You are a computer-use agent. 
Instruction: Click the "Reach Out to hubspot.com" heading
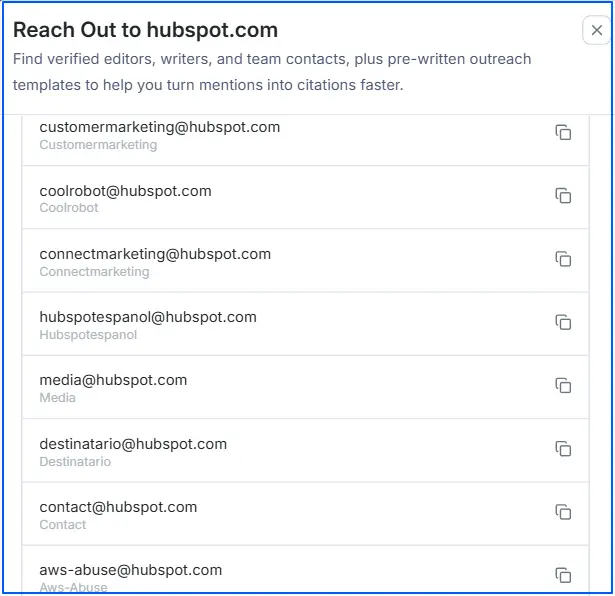click(x=145, y=30)
